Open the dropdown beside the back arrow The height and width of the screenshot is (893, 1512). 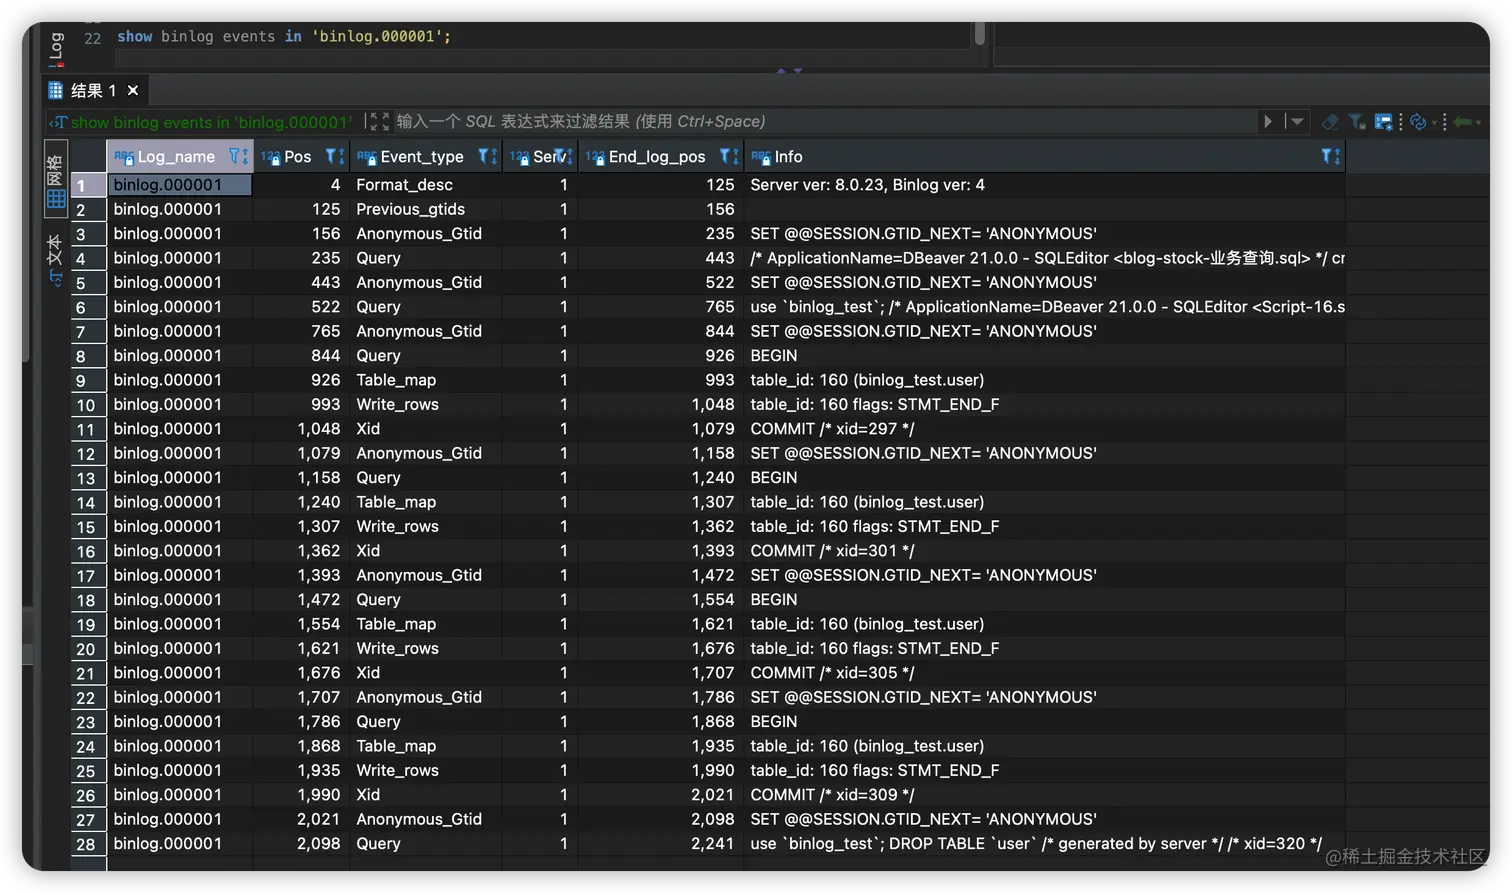pos(1478,121)
